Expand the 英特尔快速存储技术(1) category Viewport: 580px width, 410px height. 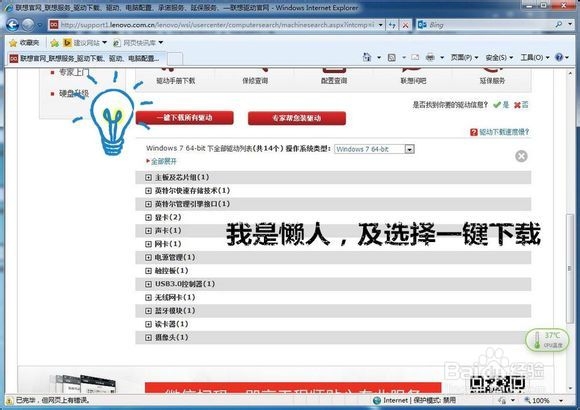(x=148, y=191)
